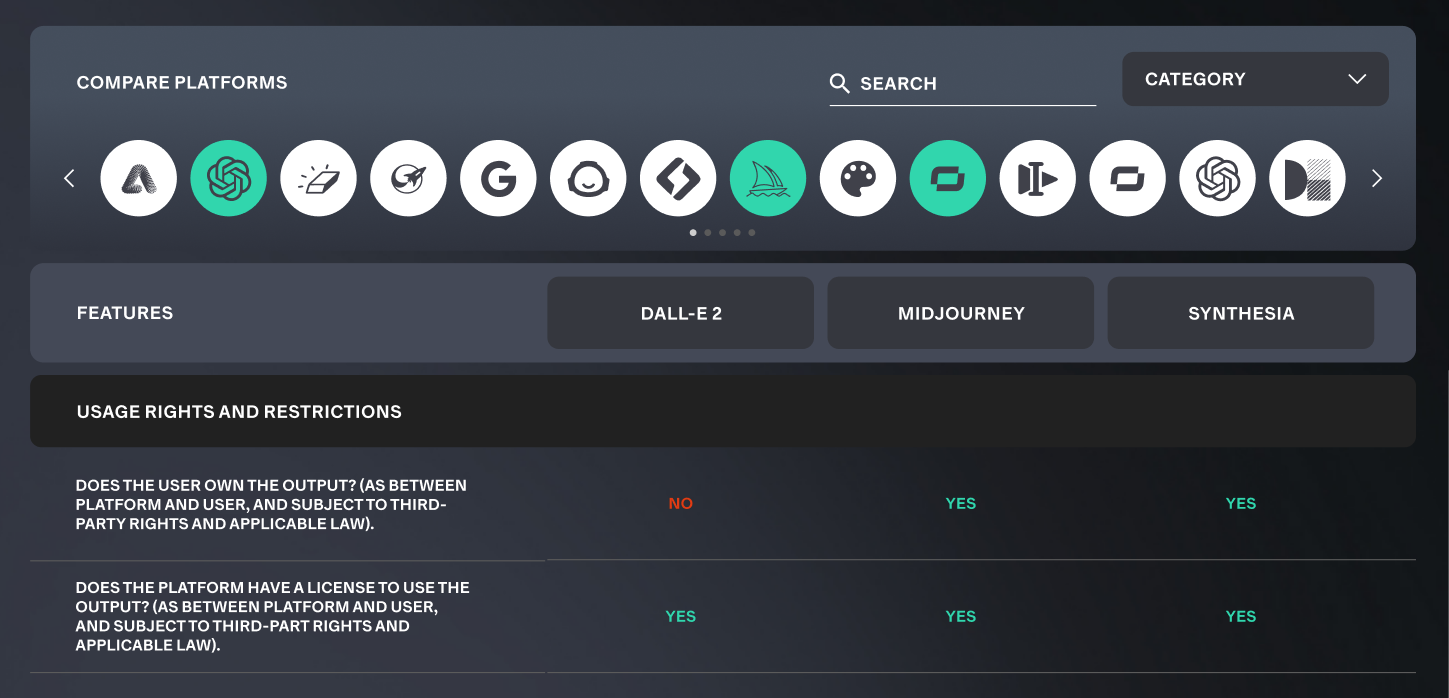
Task: Click the Search input field
Action: click(963, 83)
